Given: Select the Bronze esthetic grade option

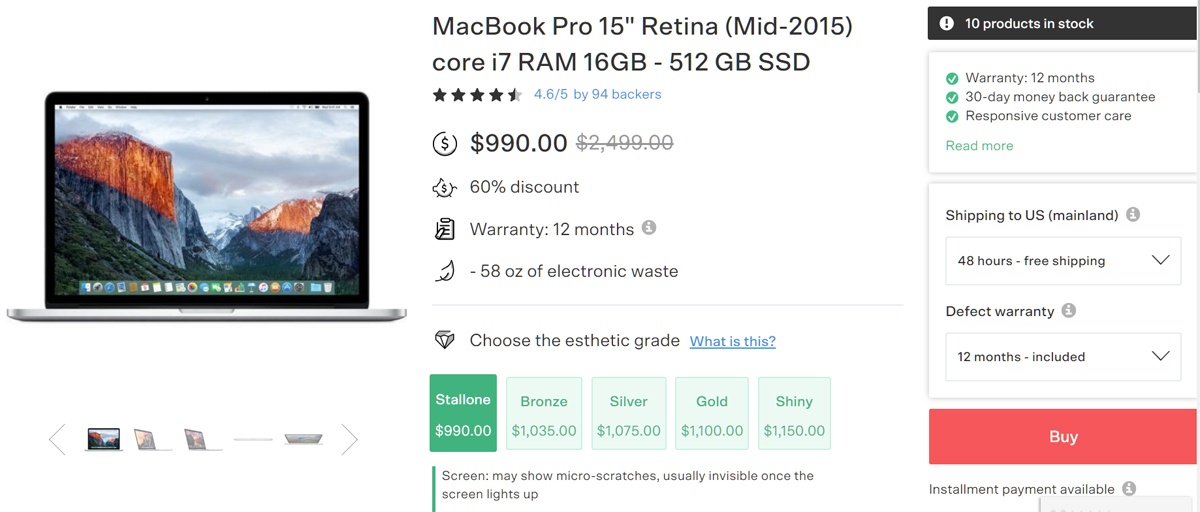Looking at the screenshot, I should [x=544, y=414].
